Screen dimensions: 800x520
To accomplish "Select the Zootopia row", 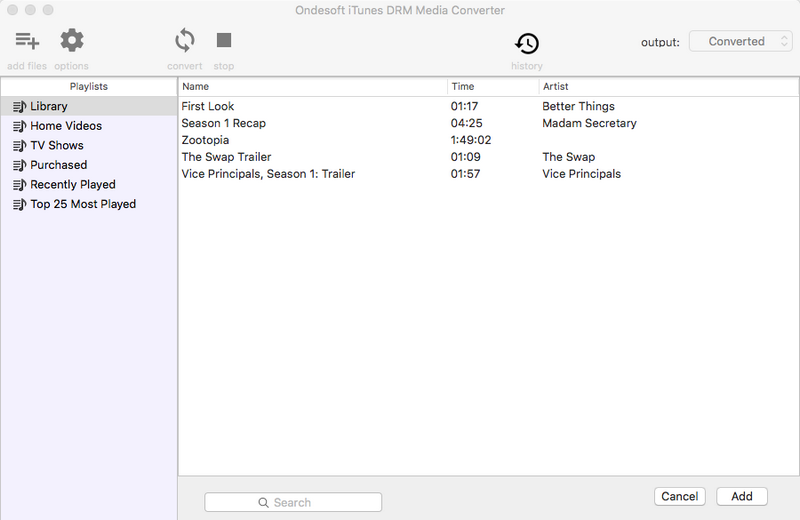I will (x=489, y=140).
